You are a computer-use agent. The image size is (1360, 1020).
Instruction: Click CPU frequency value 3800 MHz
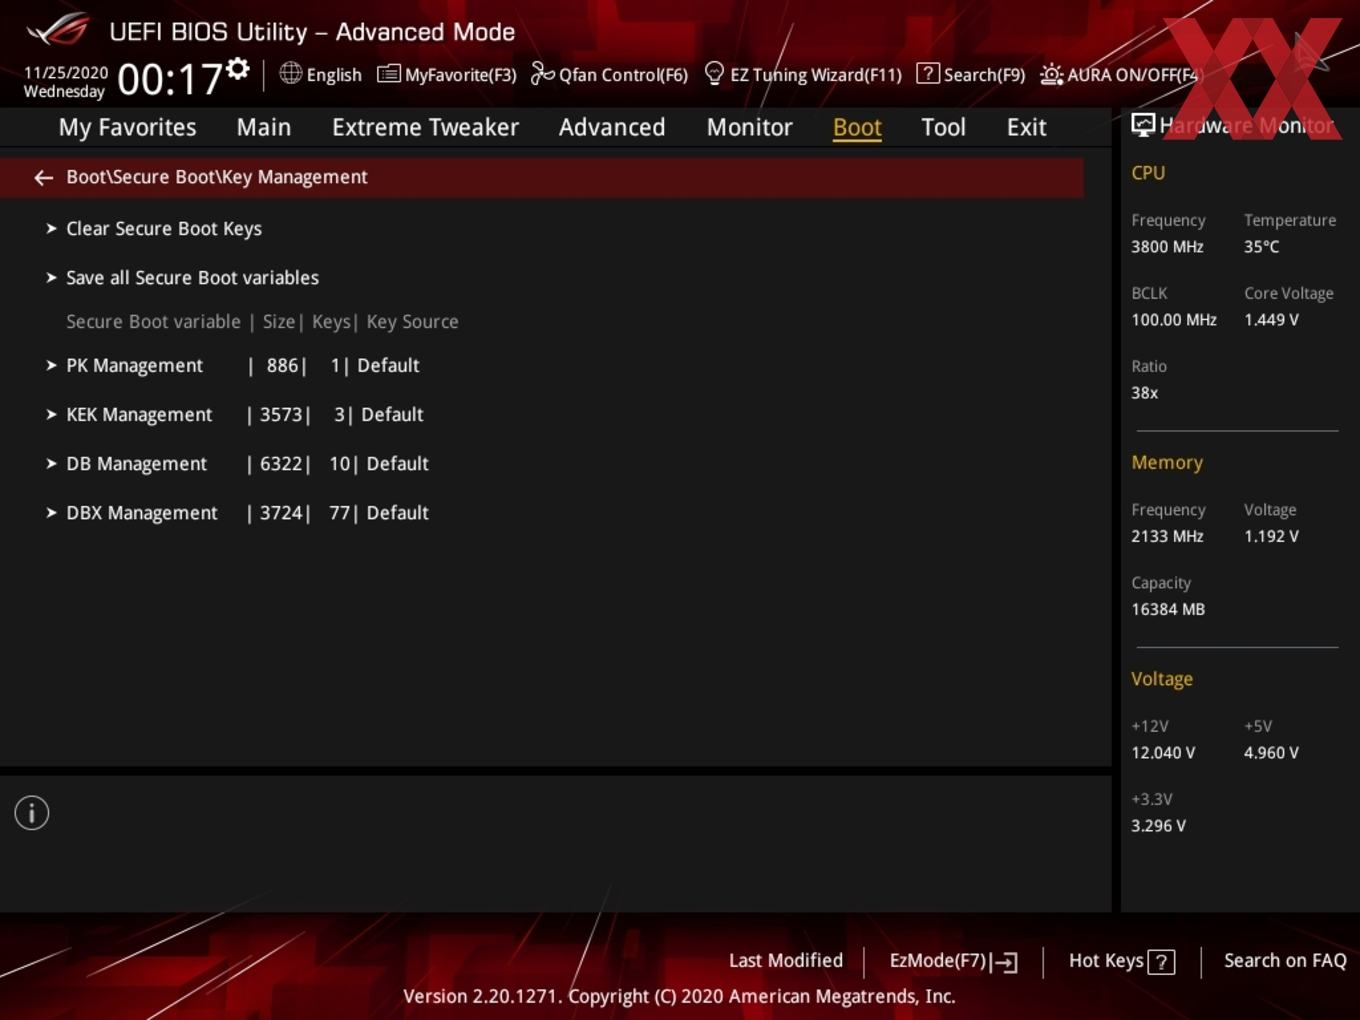click(x=1167, y=246)
